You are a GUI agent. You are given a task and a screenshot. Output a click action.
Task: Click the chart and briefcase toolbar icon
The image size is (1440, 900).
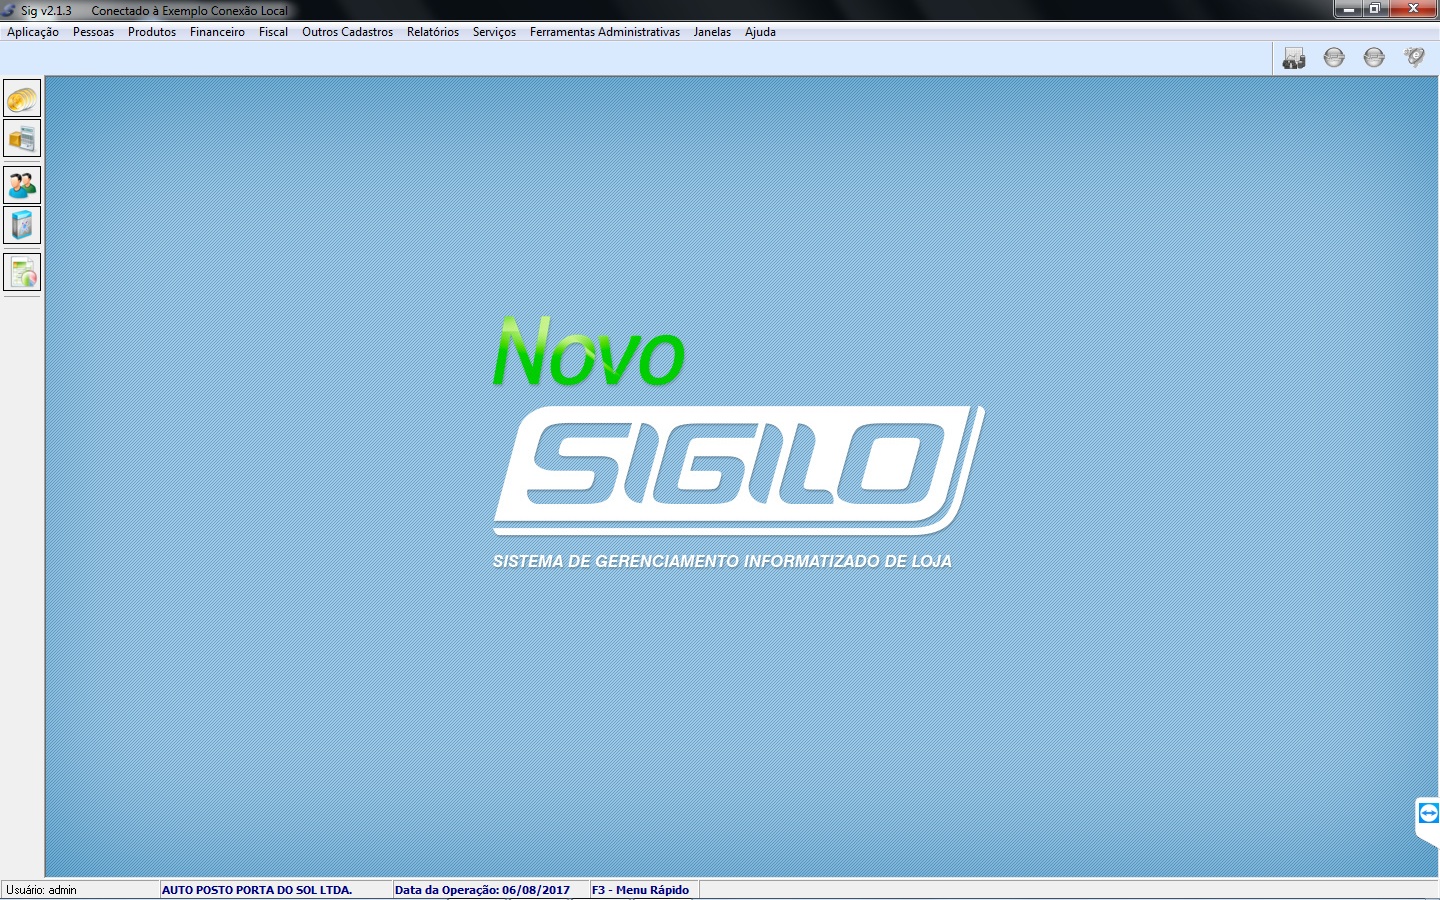1294,58
